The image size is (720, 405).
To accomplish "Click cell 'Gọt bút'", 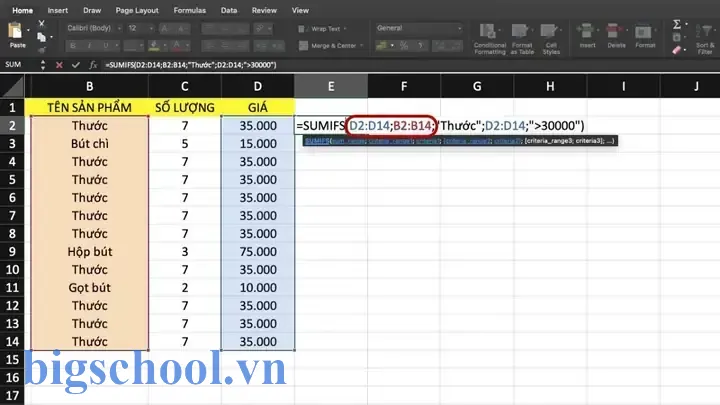I will coord(90,287).
